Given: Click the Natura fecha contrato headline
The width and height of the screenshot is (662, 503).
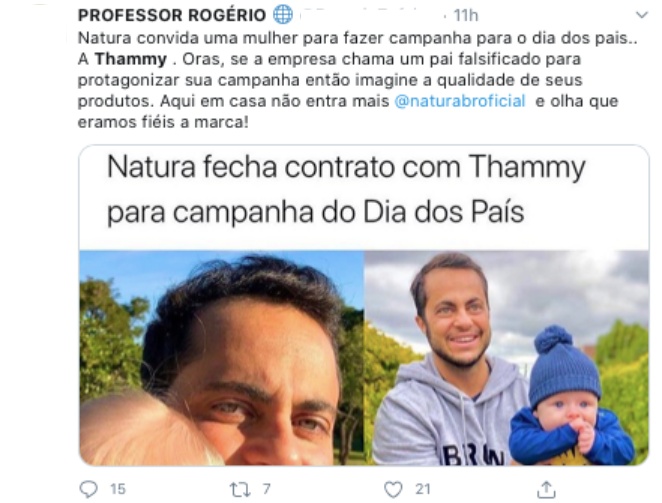Looking at the screenshot, I should coord(346,189).
